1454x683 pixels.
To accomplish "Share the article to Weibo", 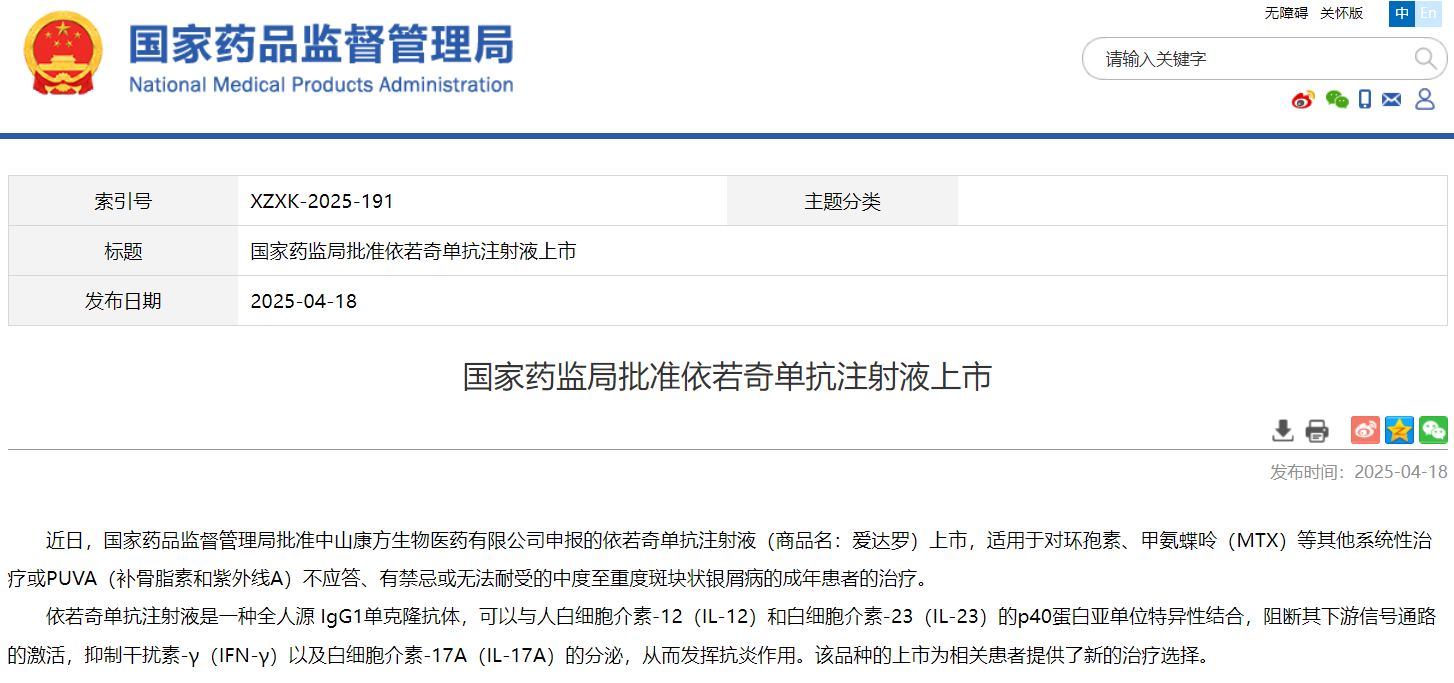I will 1365,430.
